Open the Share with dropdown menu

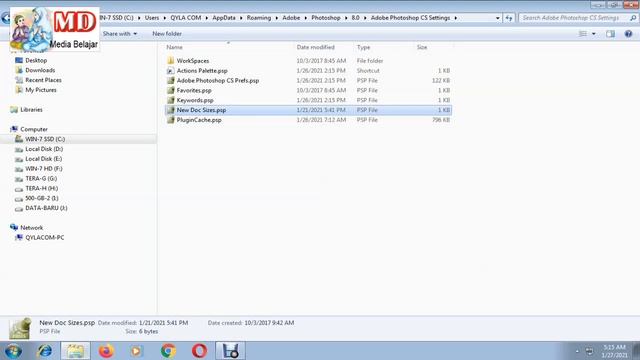(x=120, y=33)
